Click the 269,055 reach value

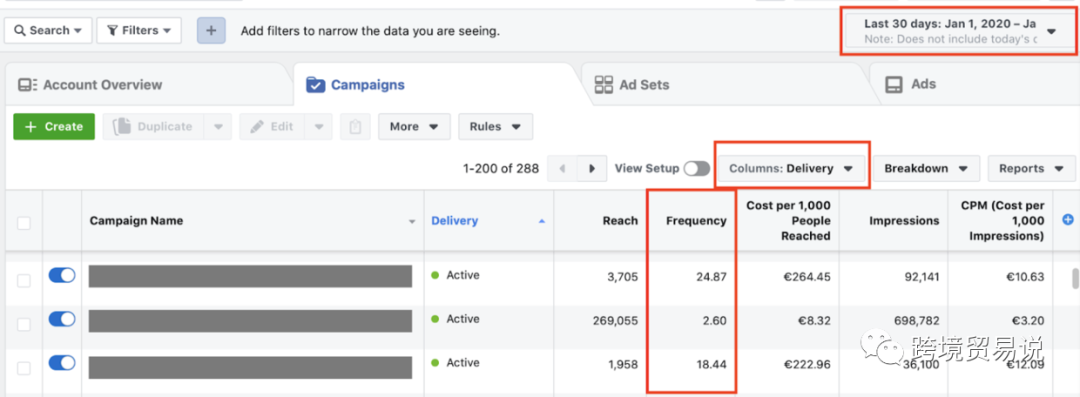tap(615, 320)
